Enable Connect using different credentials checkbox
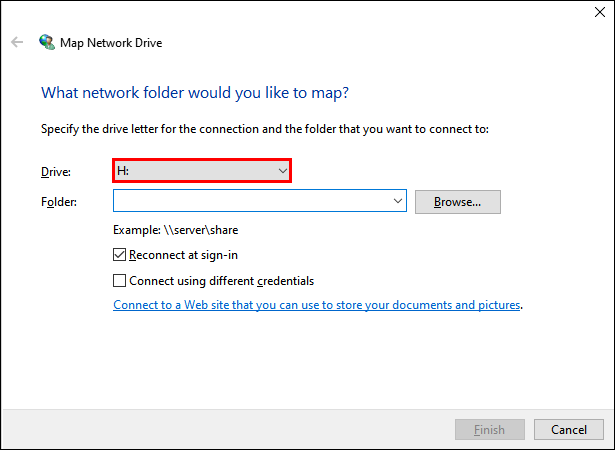Viewport: 615px width, 450px height. coord(120,281)
